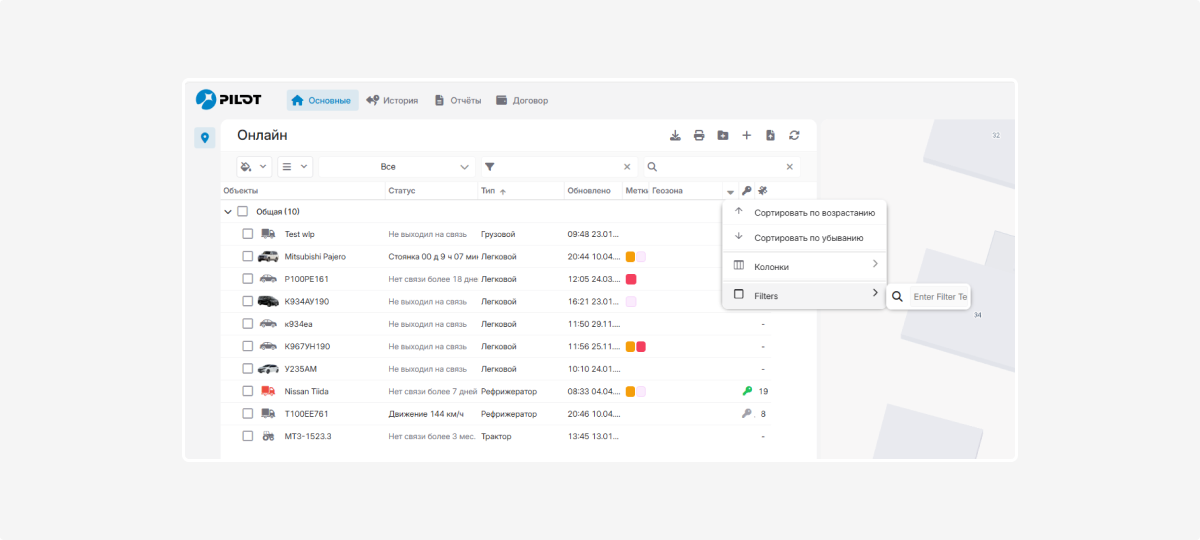
Task: Open the Все dropdown filter
Action: click(x=395, y=167)
